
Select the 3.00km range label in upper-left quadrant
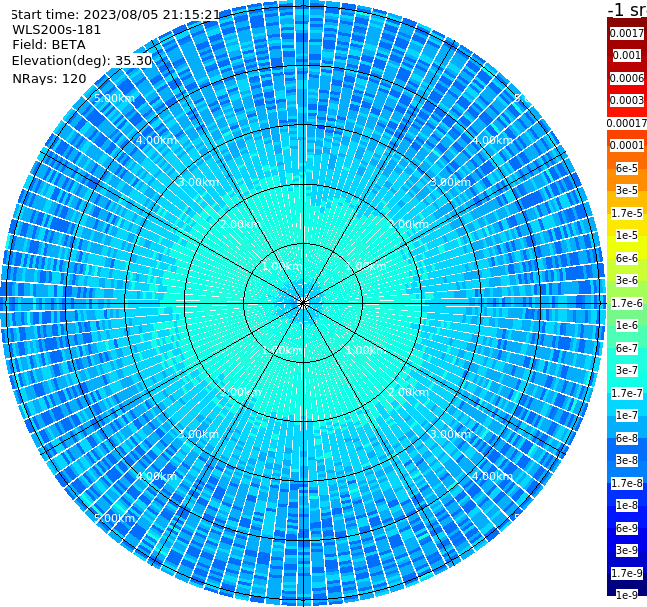point(198,182)
